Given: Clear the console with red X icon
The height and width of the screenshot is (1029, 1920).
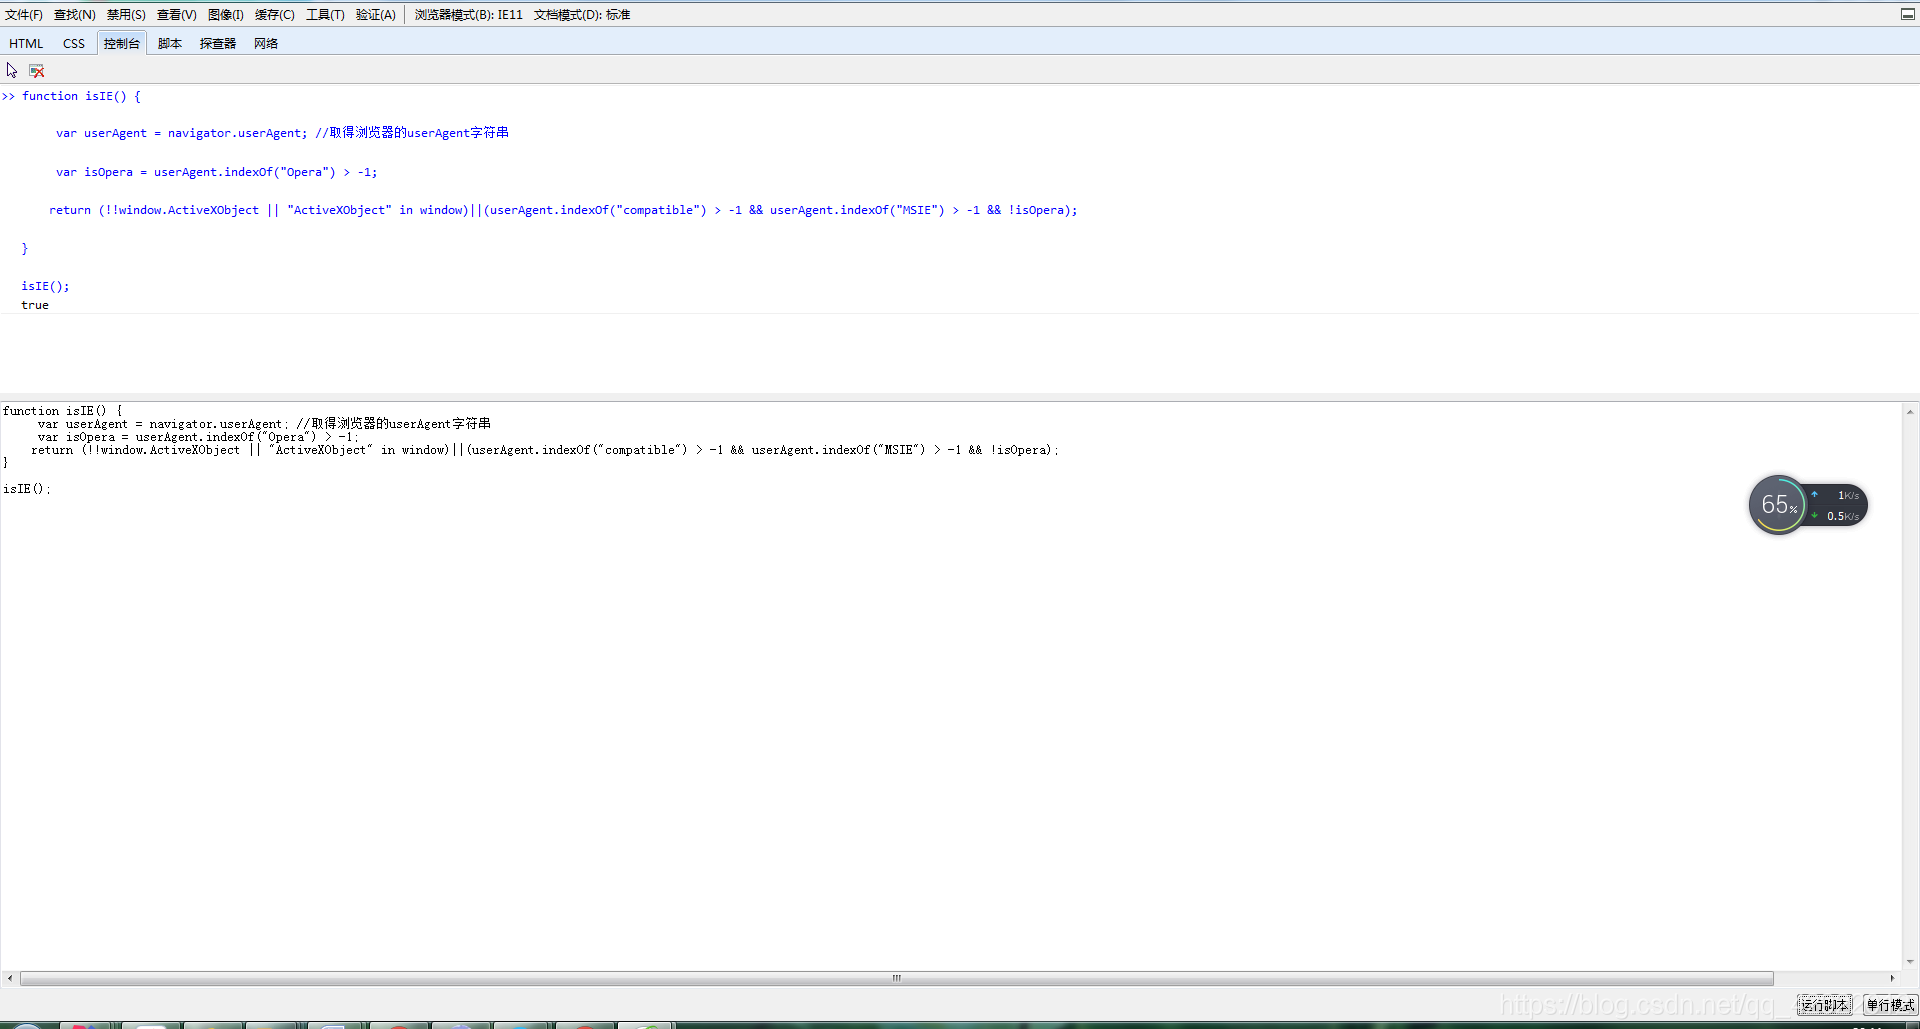Looking at the screenshot, I should (37, 71).
